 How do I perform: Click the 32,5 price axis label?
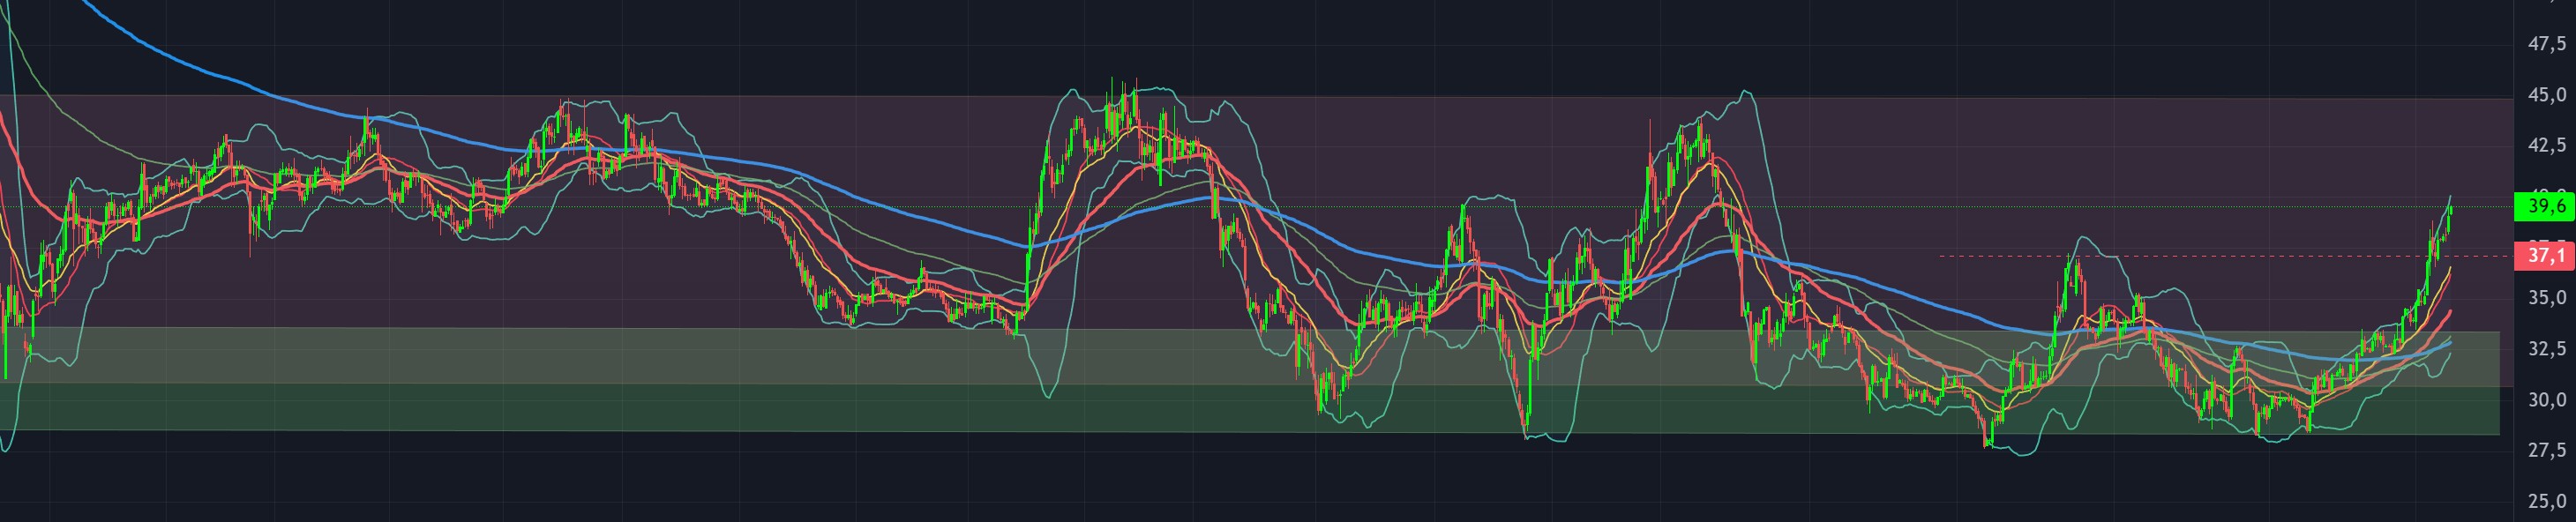pos(2546,349)
